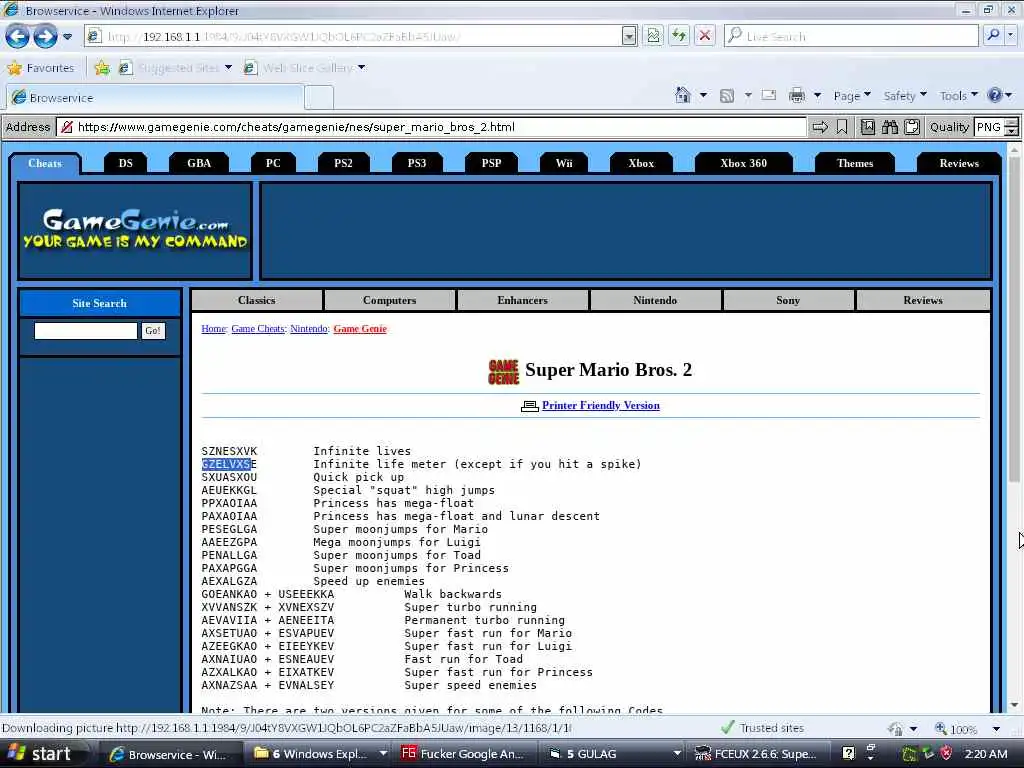Click the red Game Genie breadcrumb link
Viewport: 1024px width, 768px height.
point(360,328)
